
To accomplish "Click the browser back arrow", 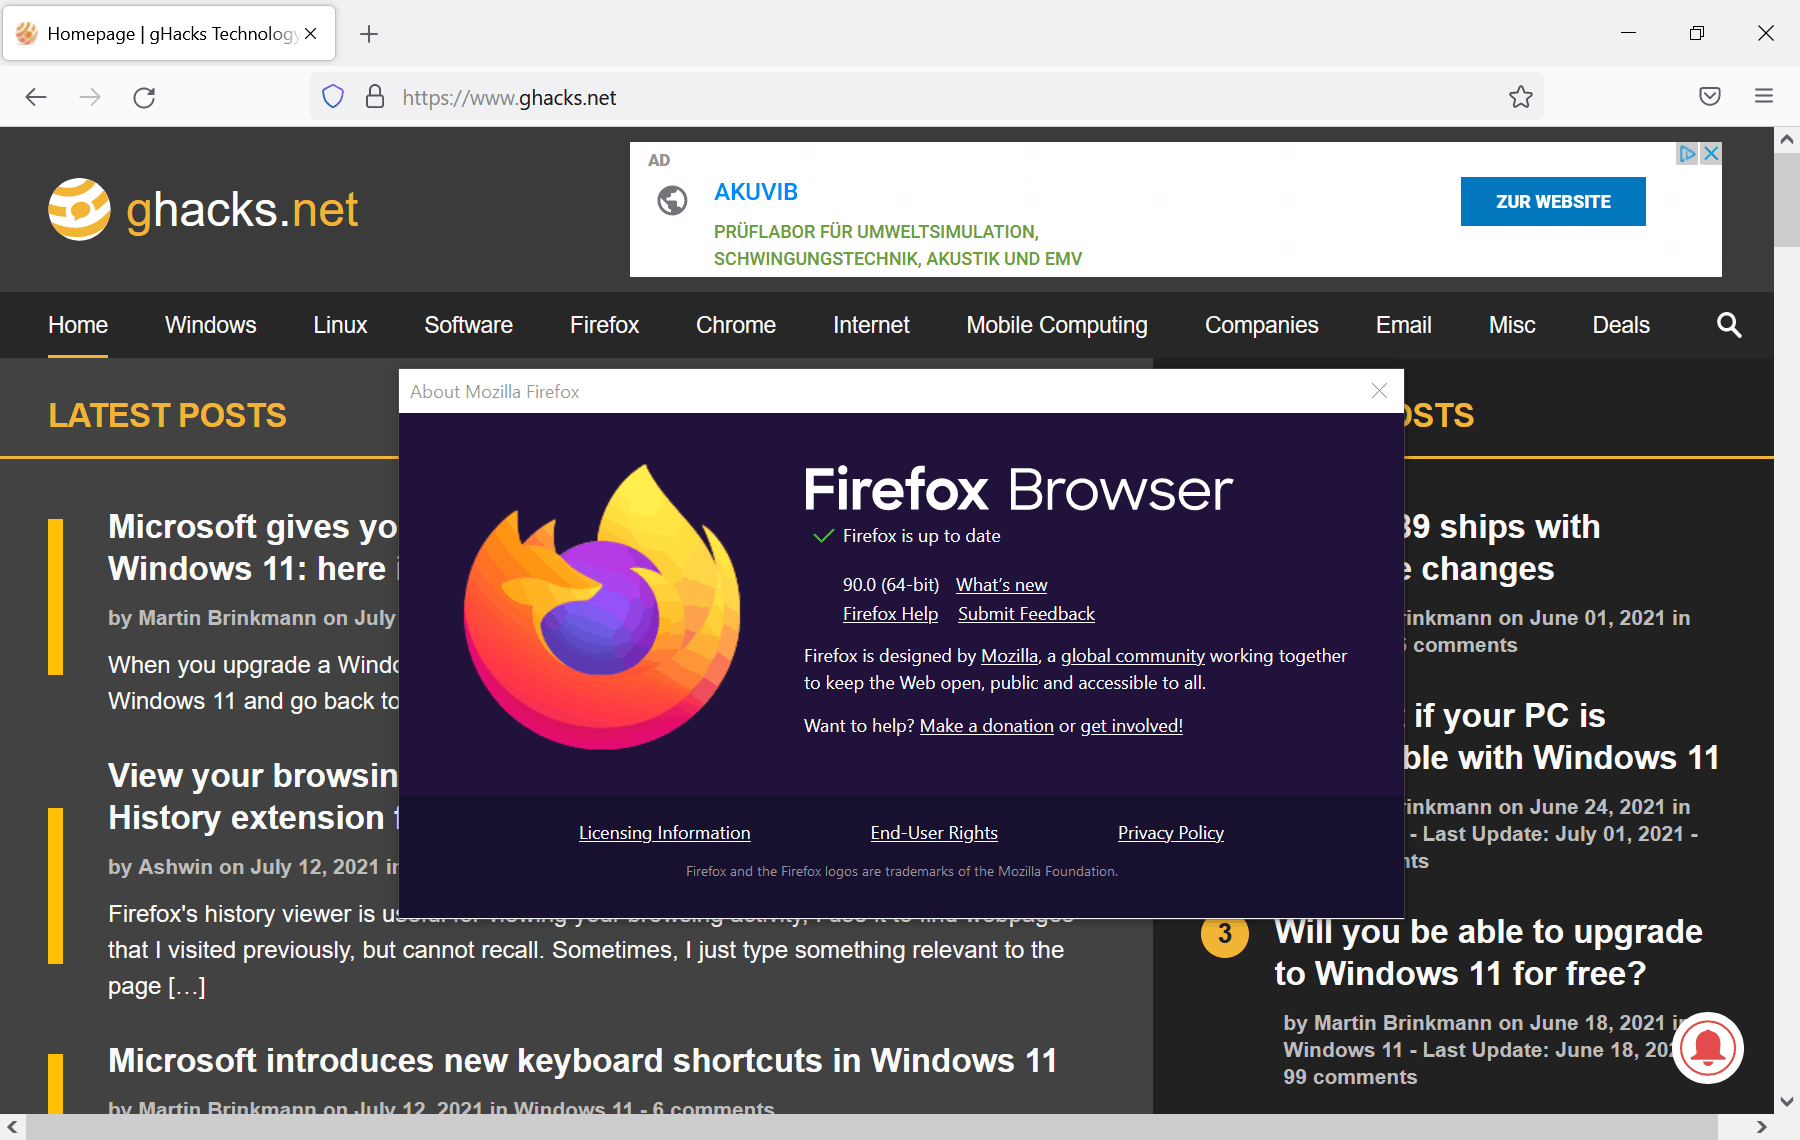I will point(36,97).
